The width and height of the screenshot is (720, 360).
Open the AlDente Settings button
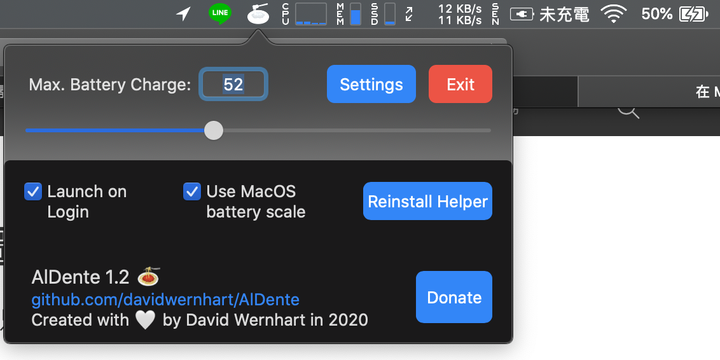[x=371, y=84]
